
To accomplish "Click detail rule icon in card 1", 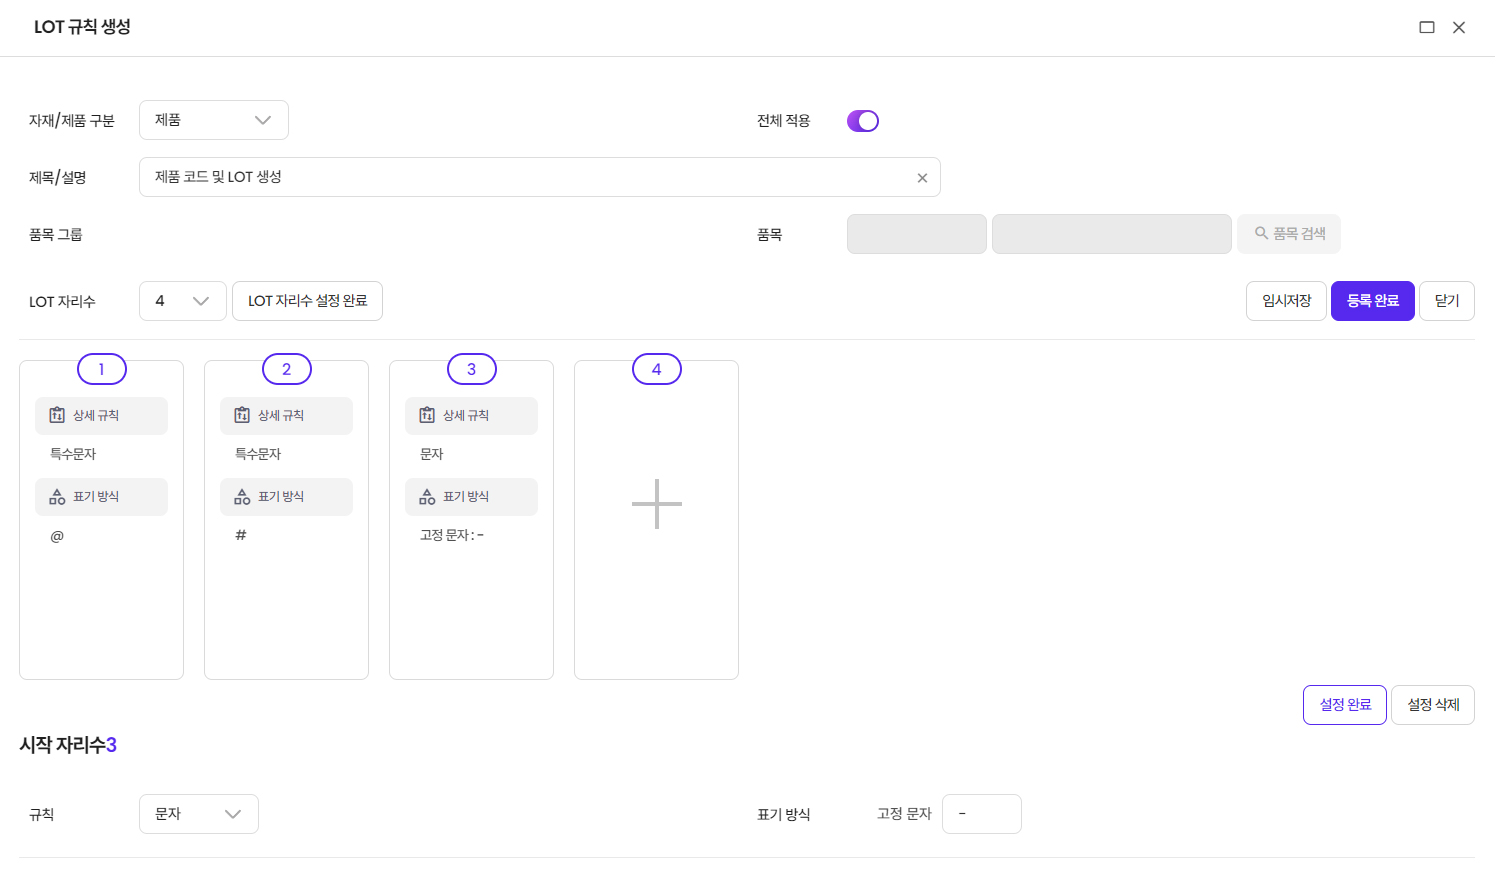I will coord(57,415).
